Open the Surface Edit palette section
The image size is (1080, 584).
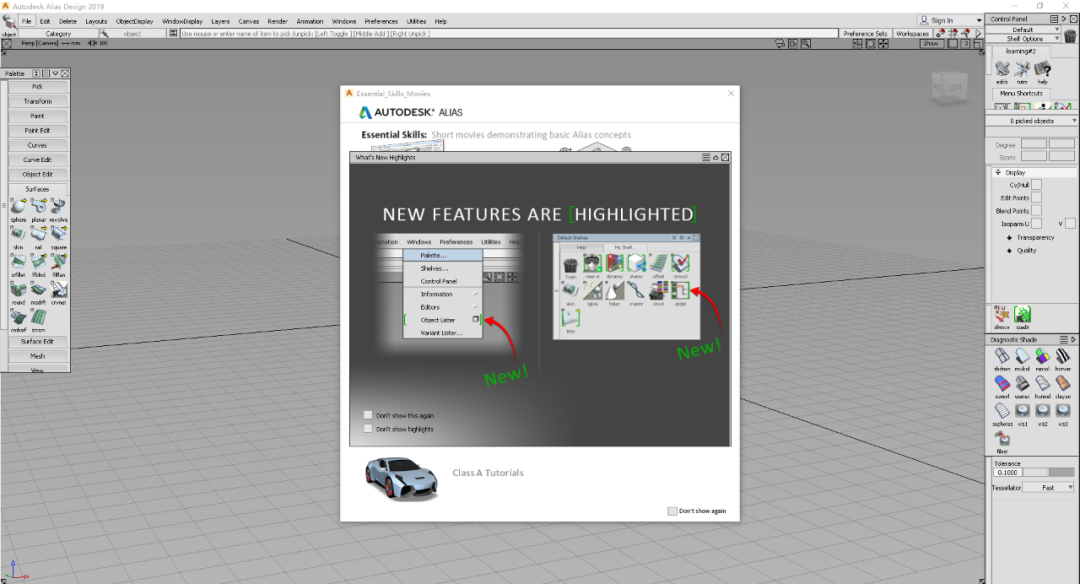pyautogui.click(x=38, y=342)
